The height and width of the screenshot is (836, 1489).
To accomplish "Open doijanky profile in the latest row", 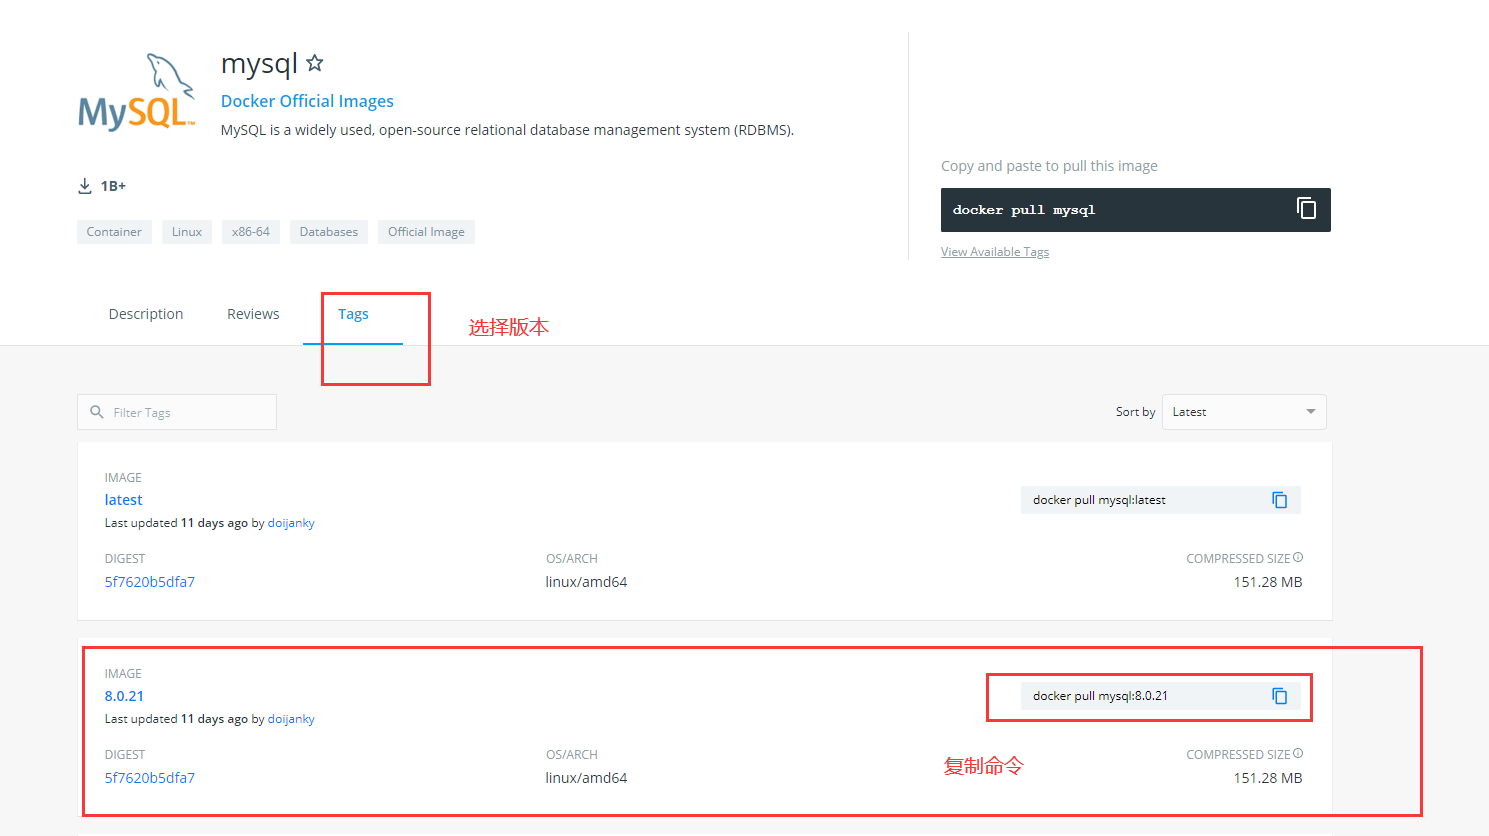I will click(291, 523).
